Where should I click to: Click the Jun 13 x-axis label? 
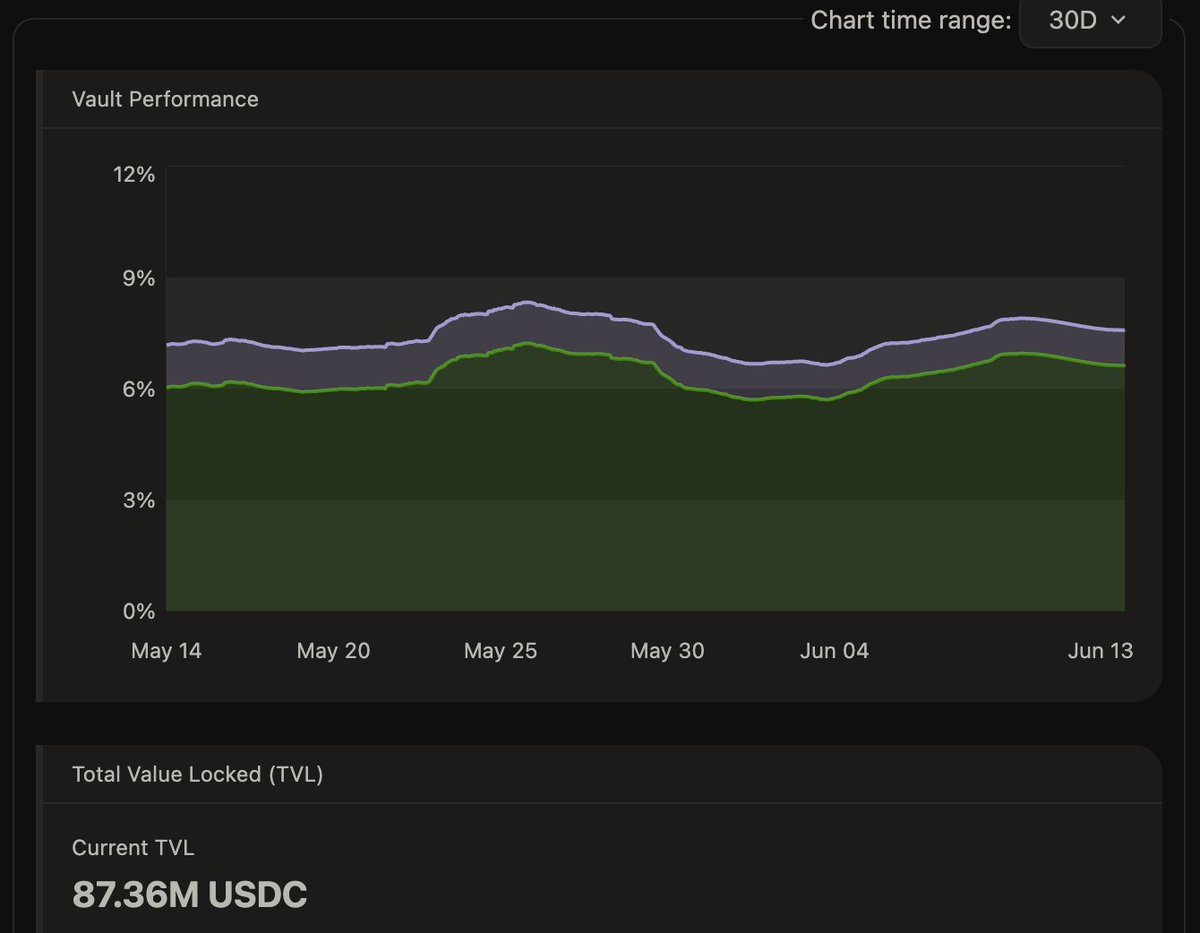tap(1100, 651)
